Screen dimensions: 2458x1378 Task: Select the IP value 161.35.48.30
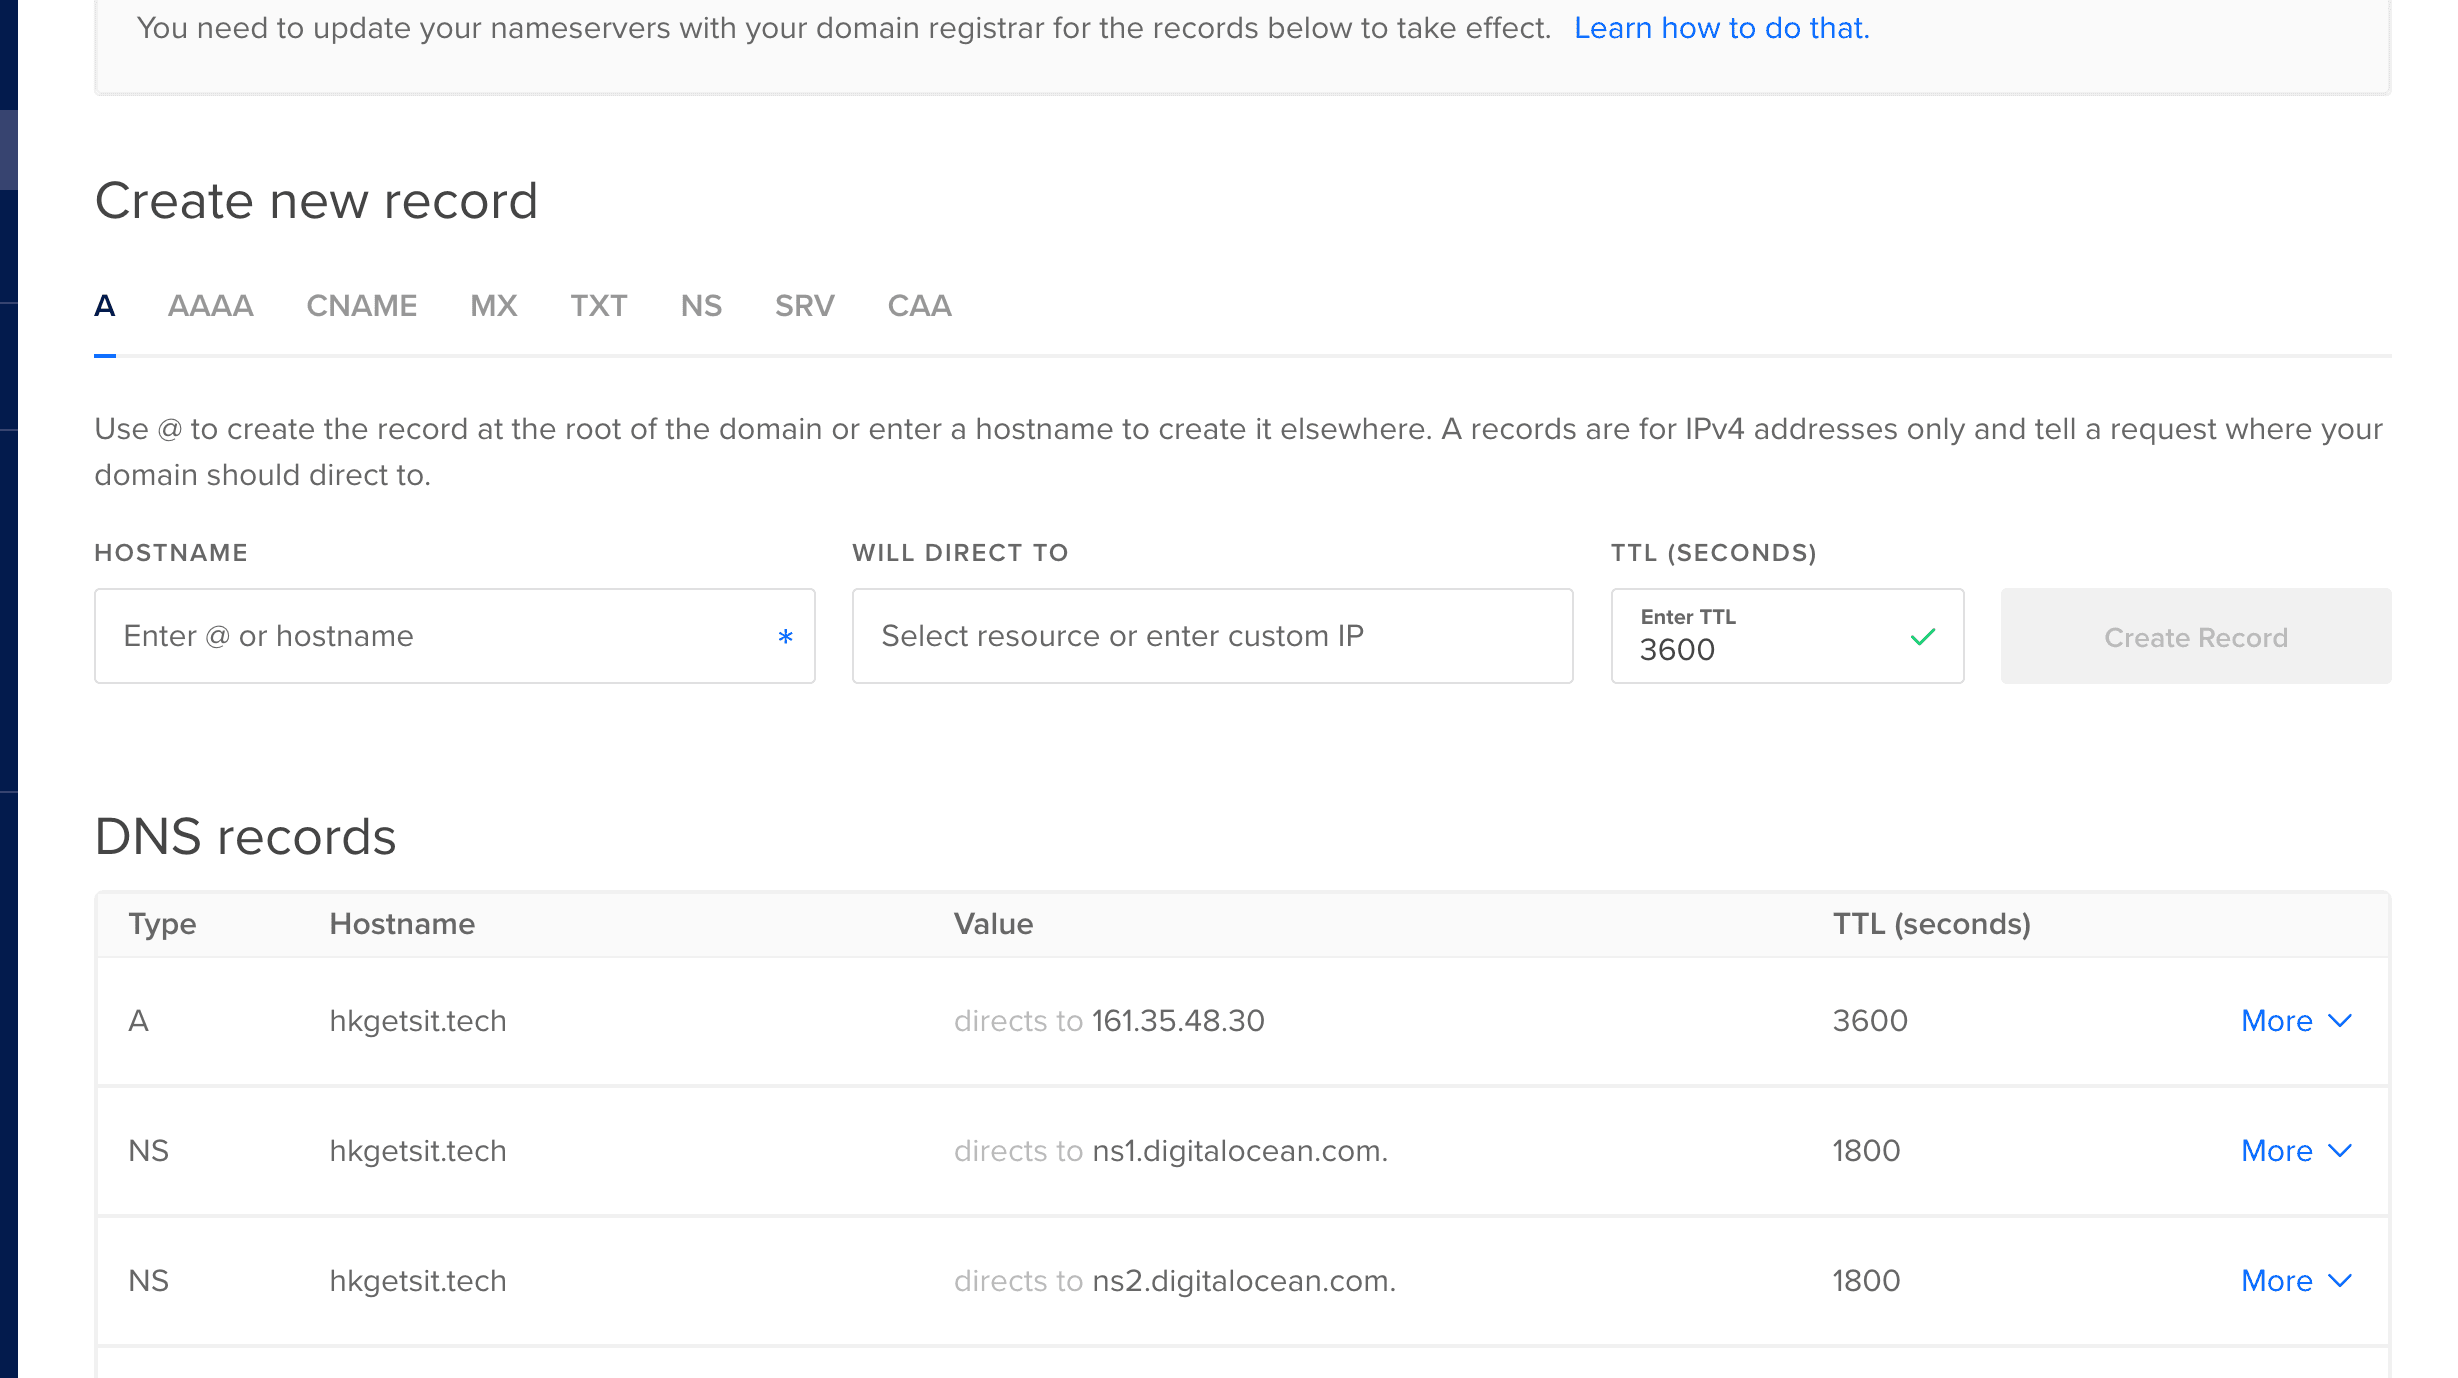tap(1178, 1021)
